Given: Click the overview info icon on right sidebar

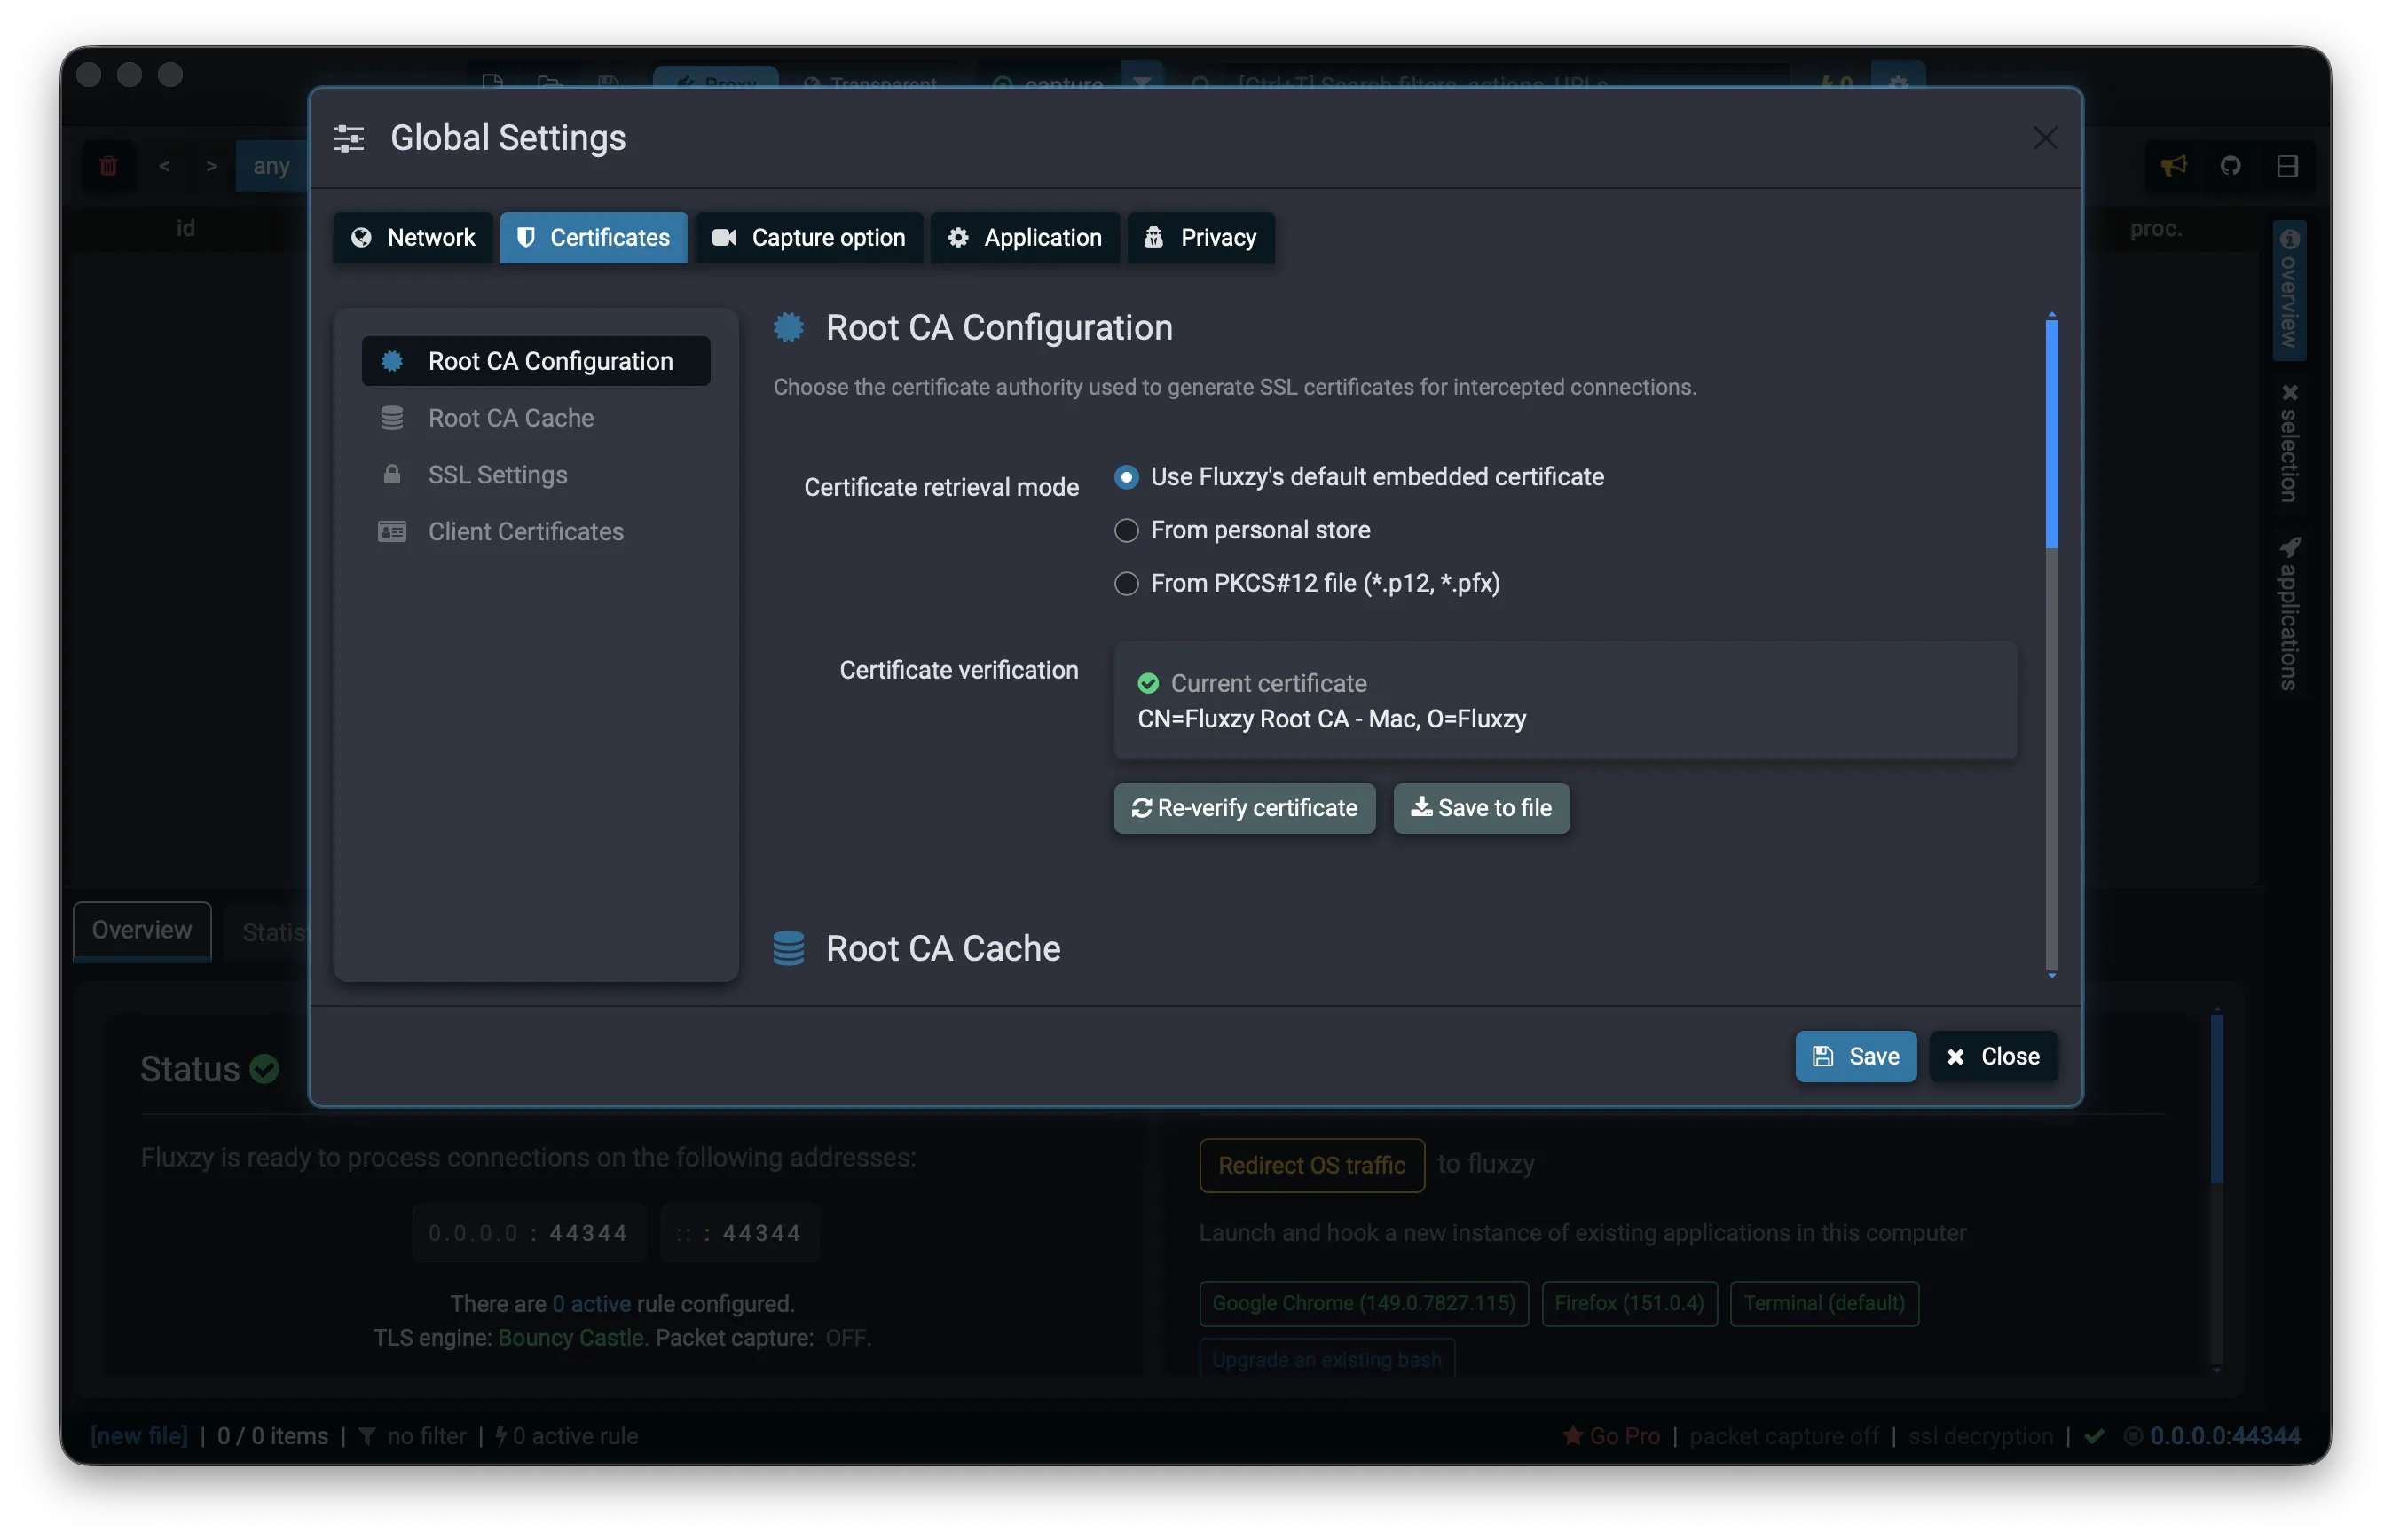Looking at the screenshot, I should pos(2289,238).
